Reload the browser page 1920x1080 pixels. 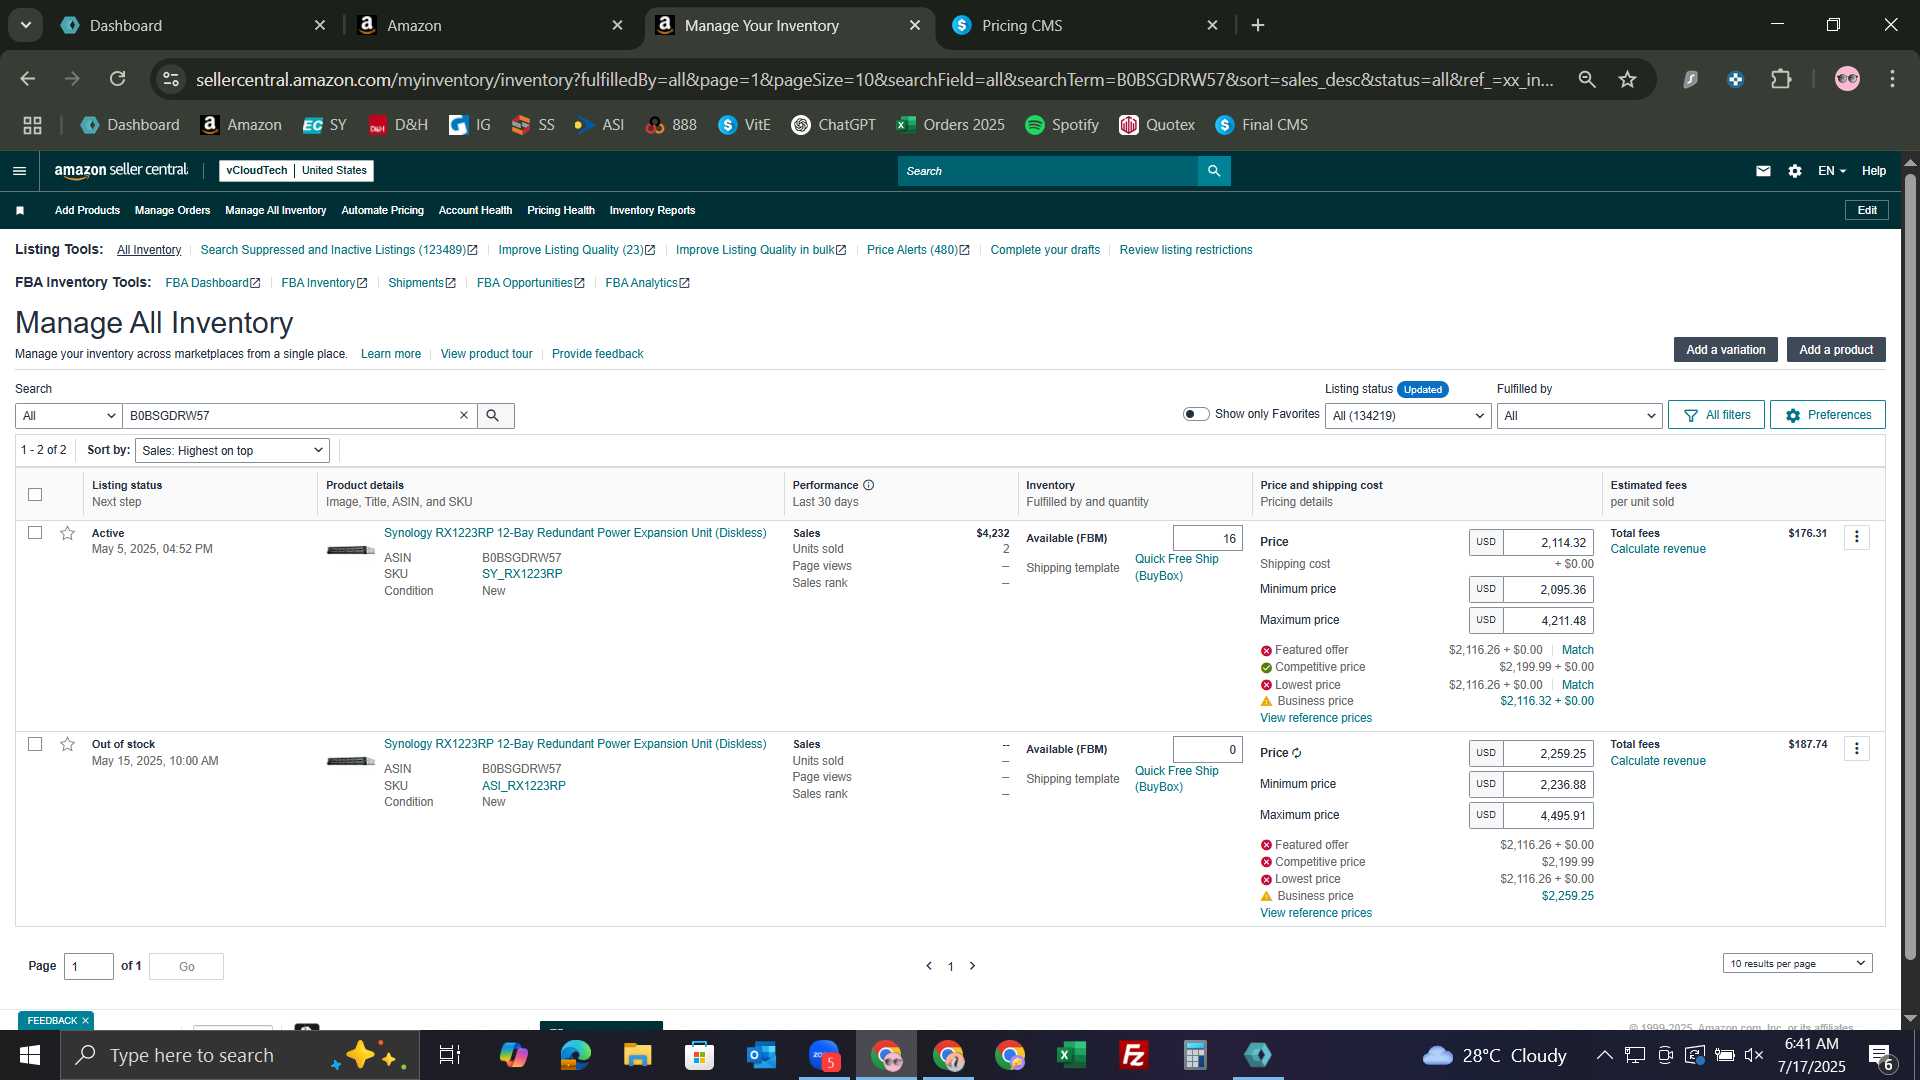coord(118,79)
